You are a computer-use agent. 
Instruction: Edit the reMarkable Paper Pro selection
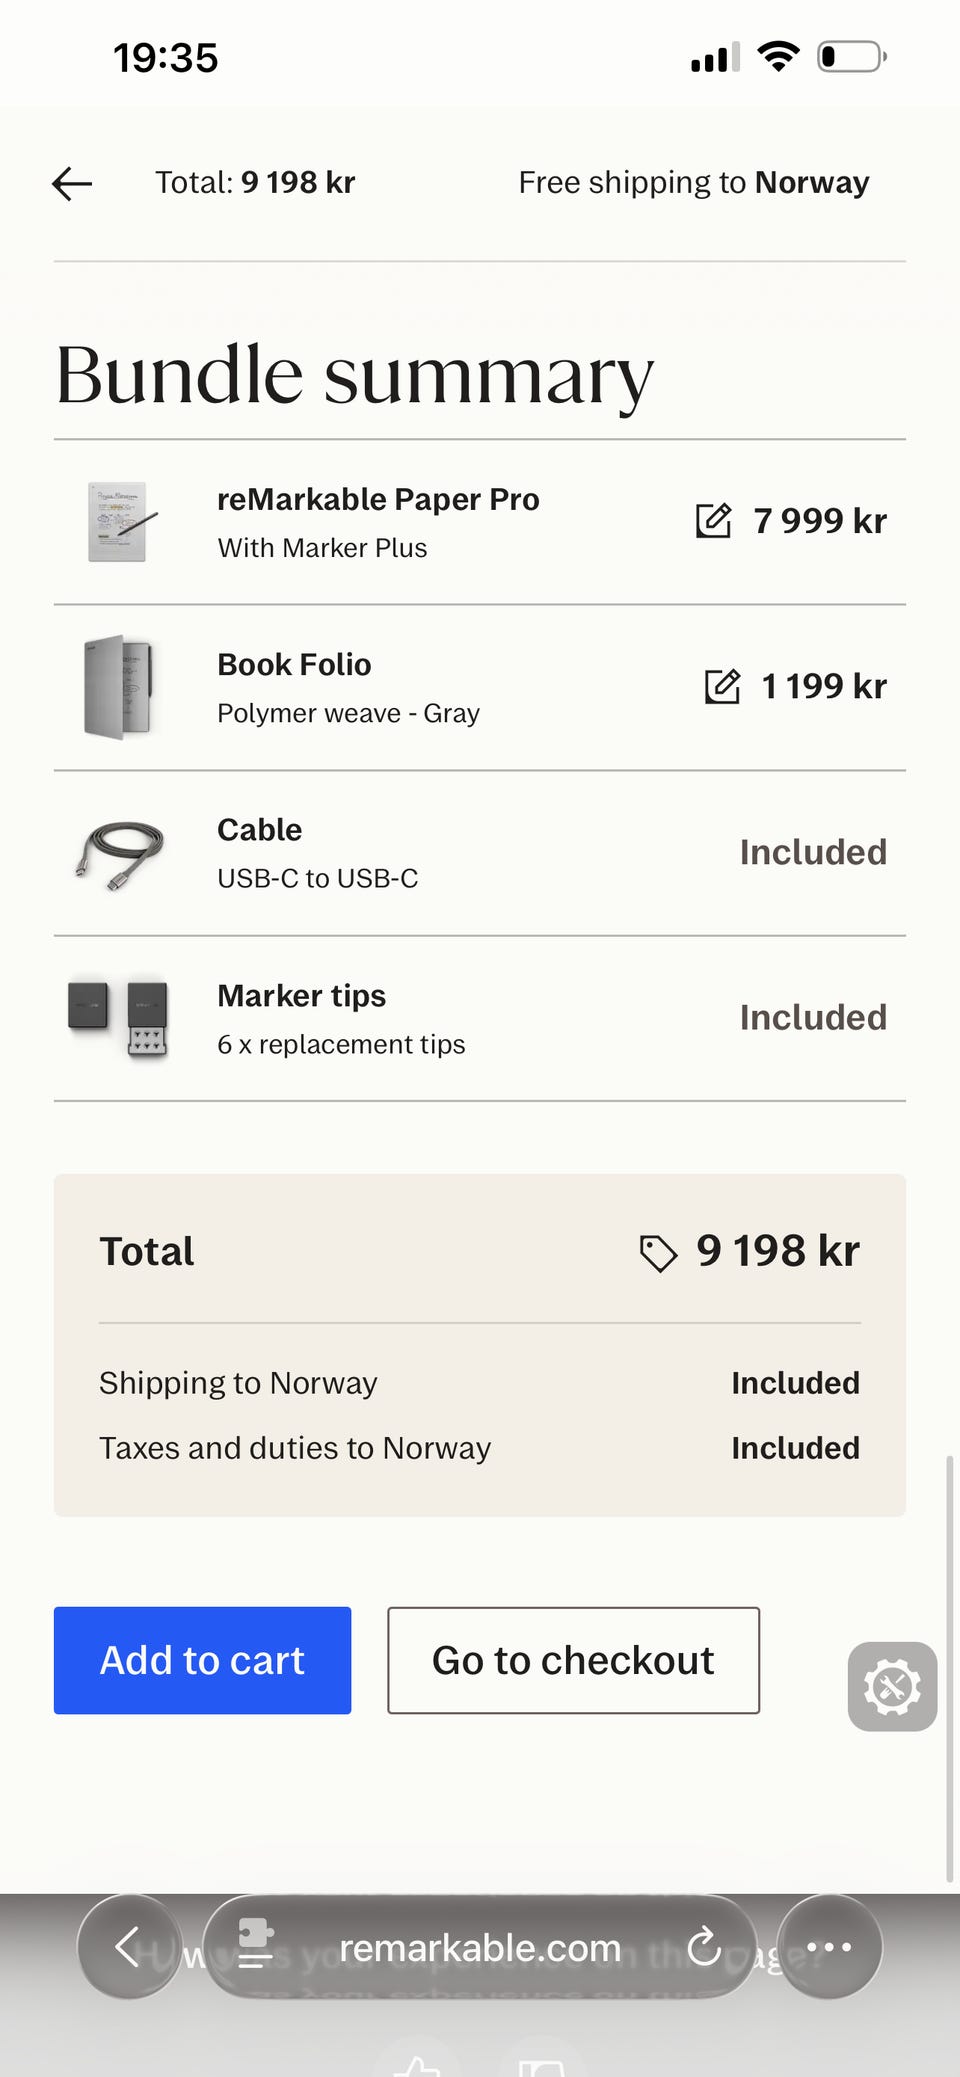pos(713,521)
